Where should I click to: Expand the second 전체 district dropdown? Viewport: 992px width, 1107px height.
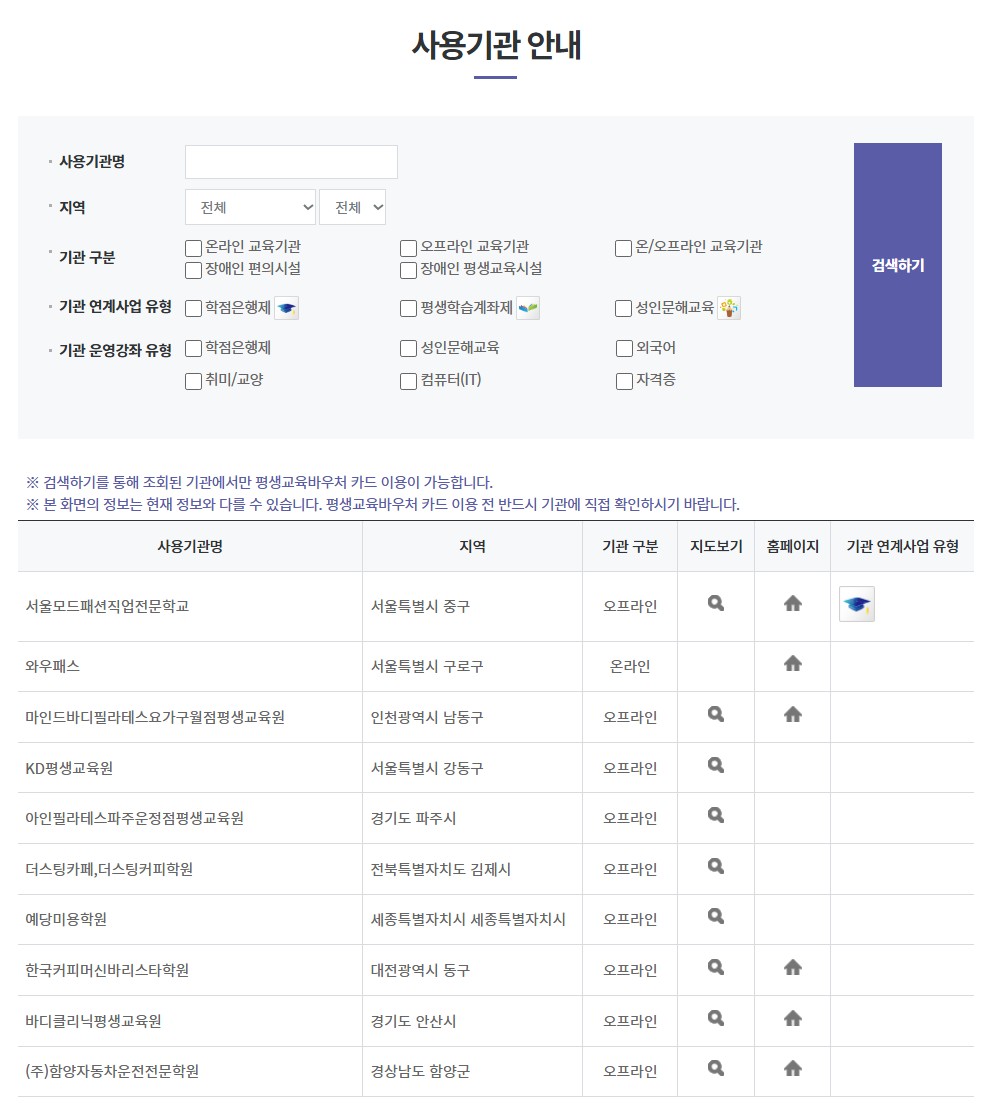[x=353, y=207]
